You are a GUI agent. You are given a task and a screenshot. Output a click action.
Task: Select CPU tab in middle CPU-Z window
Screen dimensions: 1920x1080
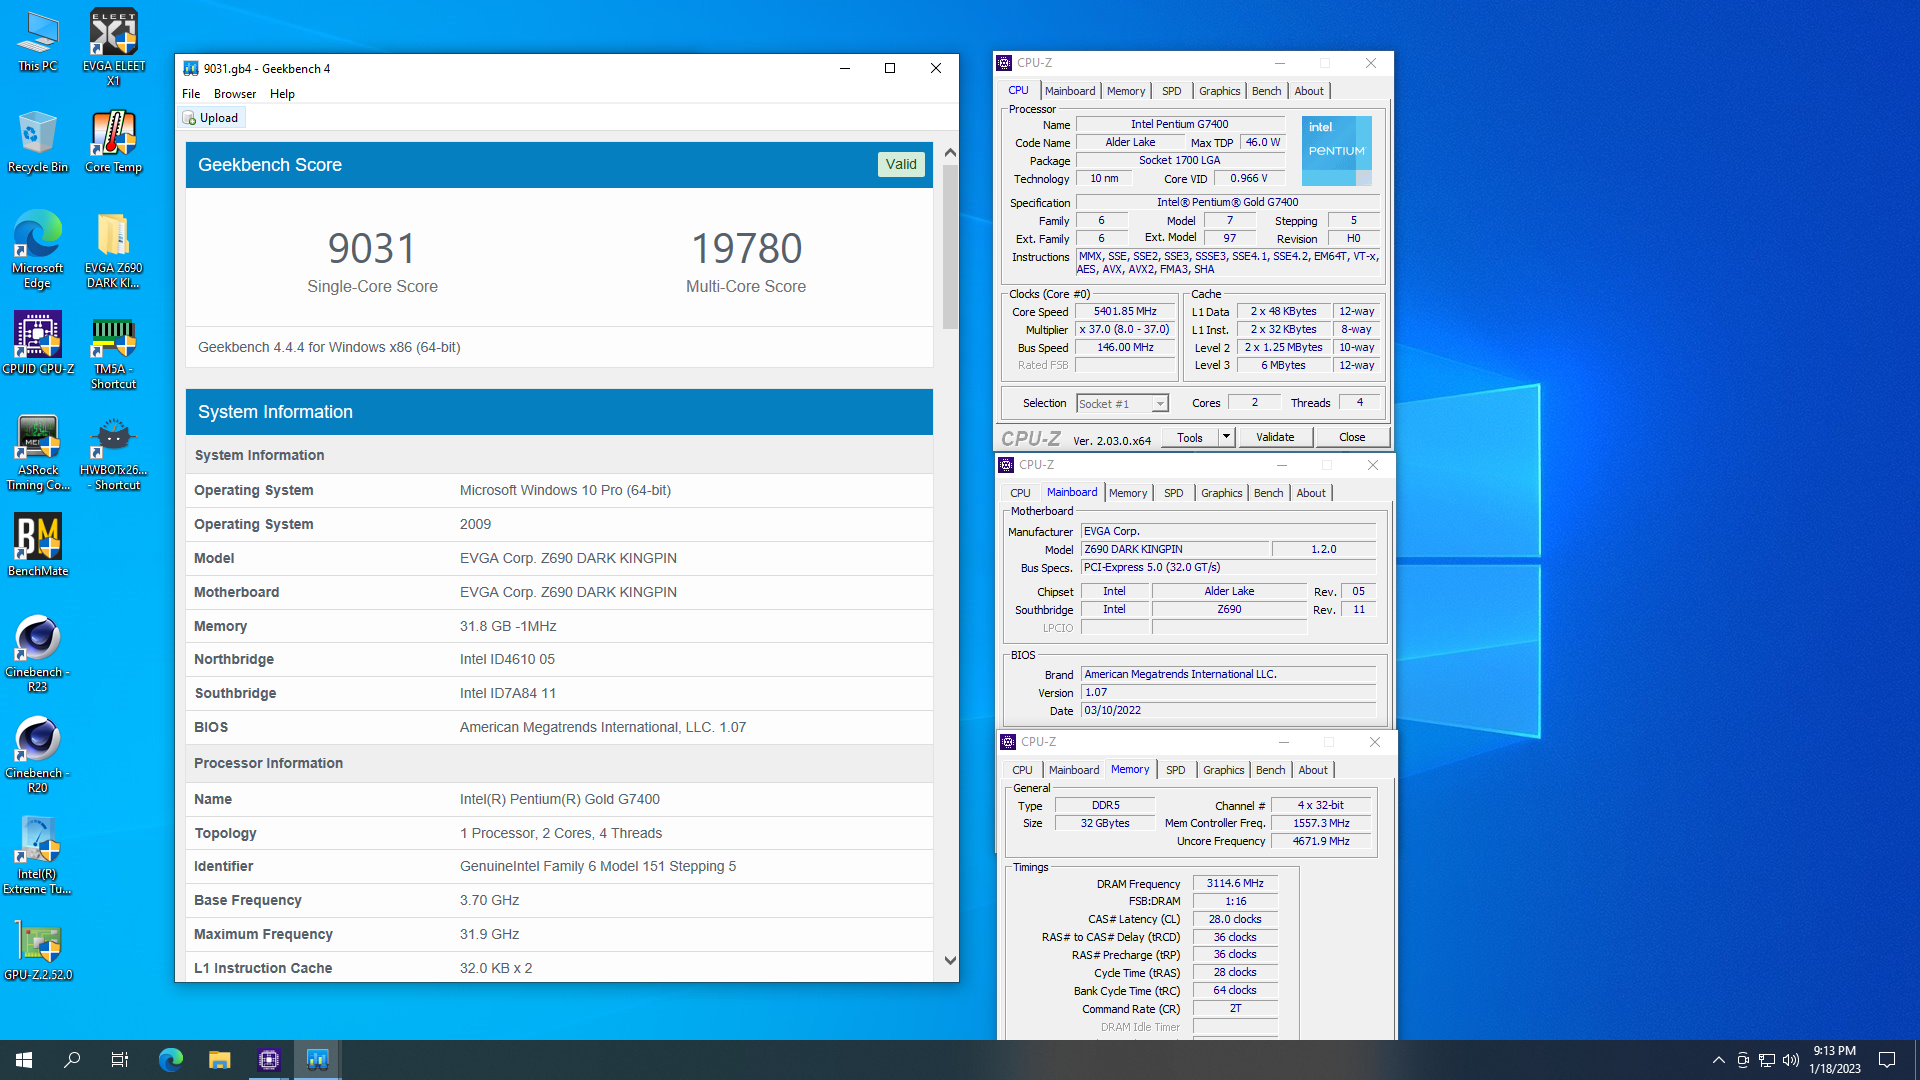click(1020, 493)
